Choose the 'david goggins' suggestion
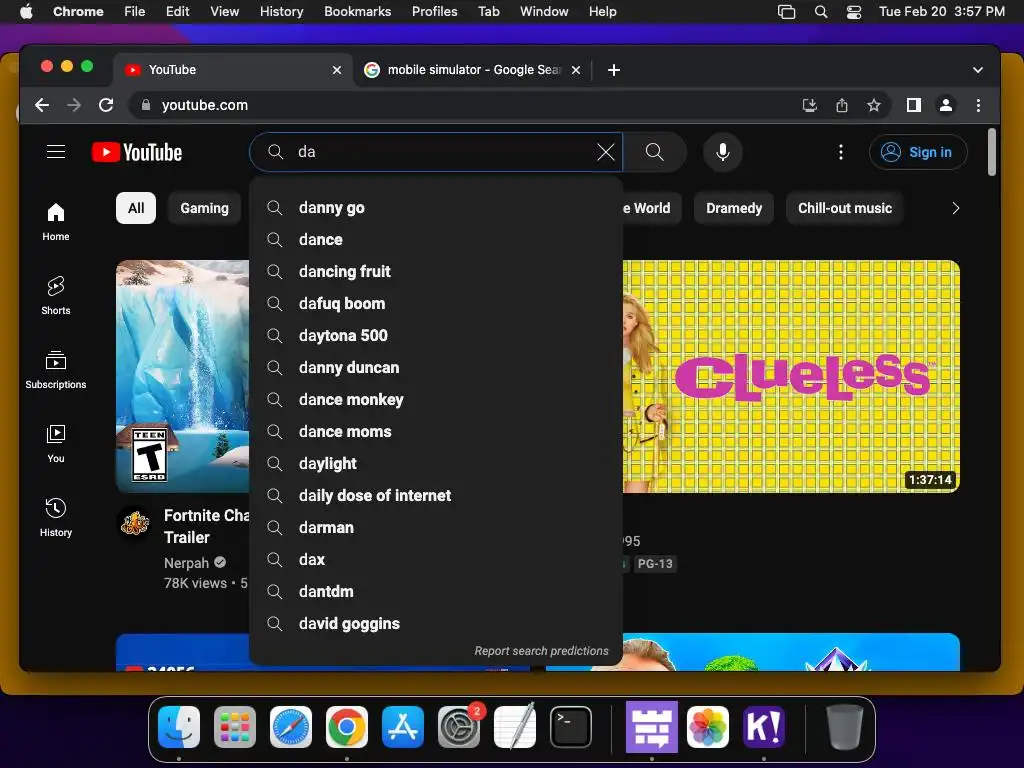1024x768 pixels. point(436,624)
